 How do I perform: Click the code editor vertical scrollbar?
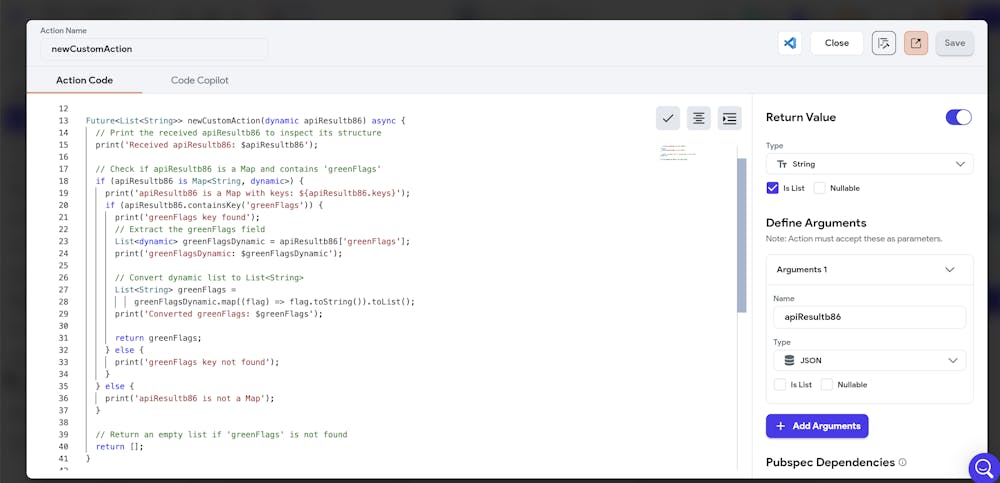pos(741,235)
